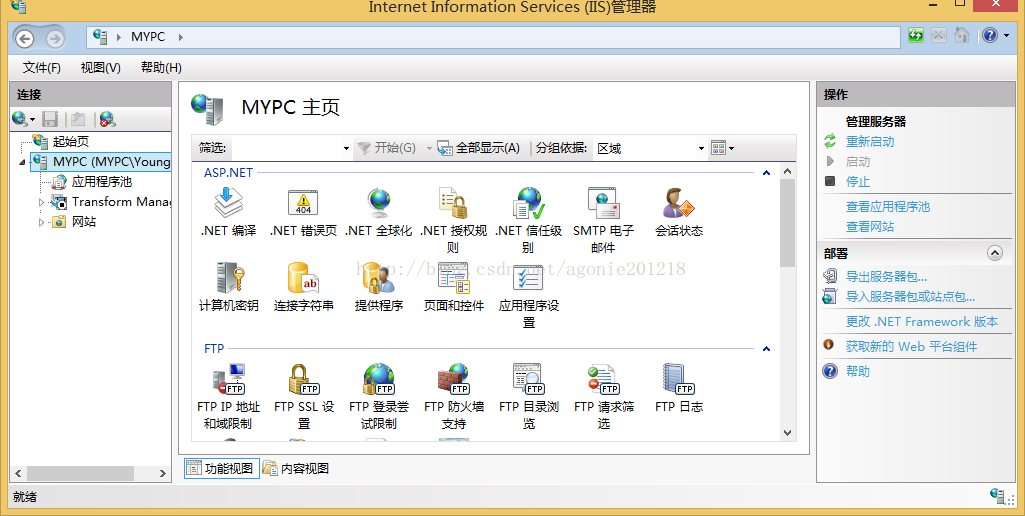The width and height of the screenshot is (1025, 516).
Task: Open the .NET 授权规则 padlock icon
Action: [454, 203]
